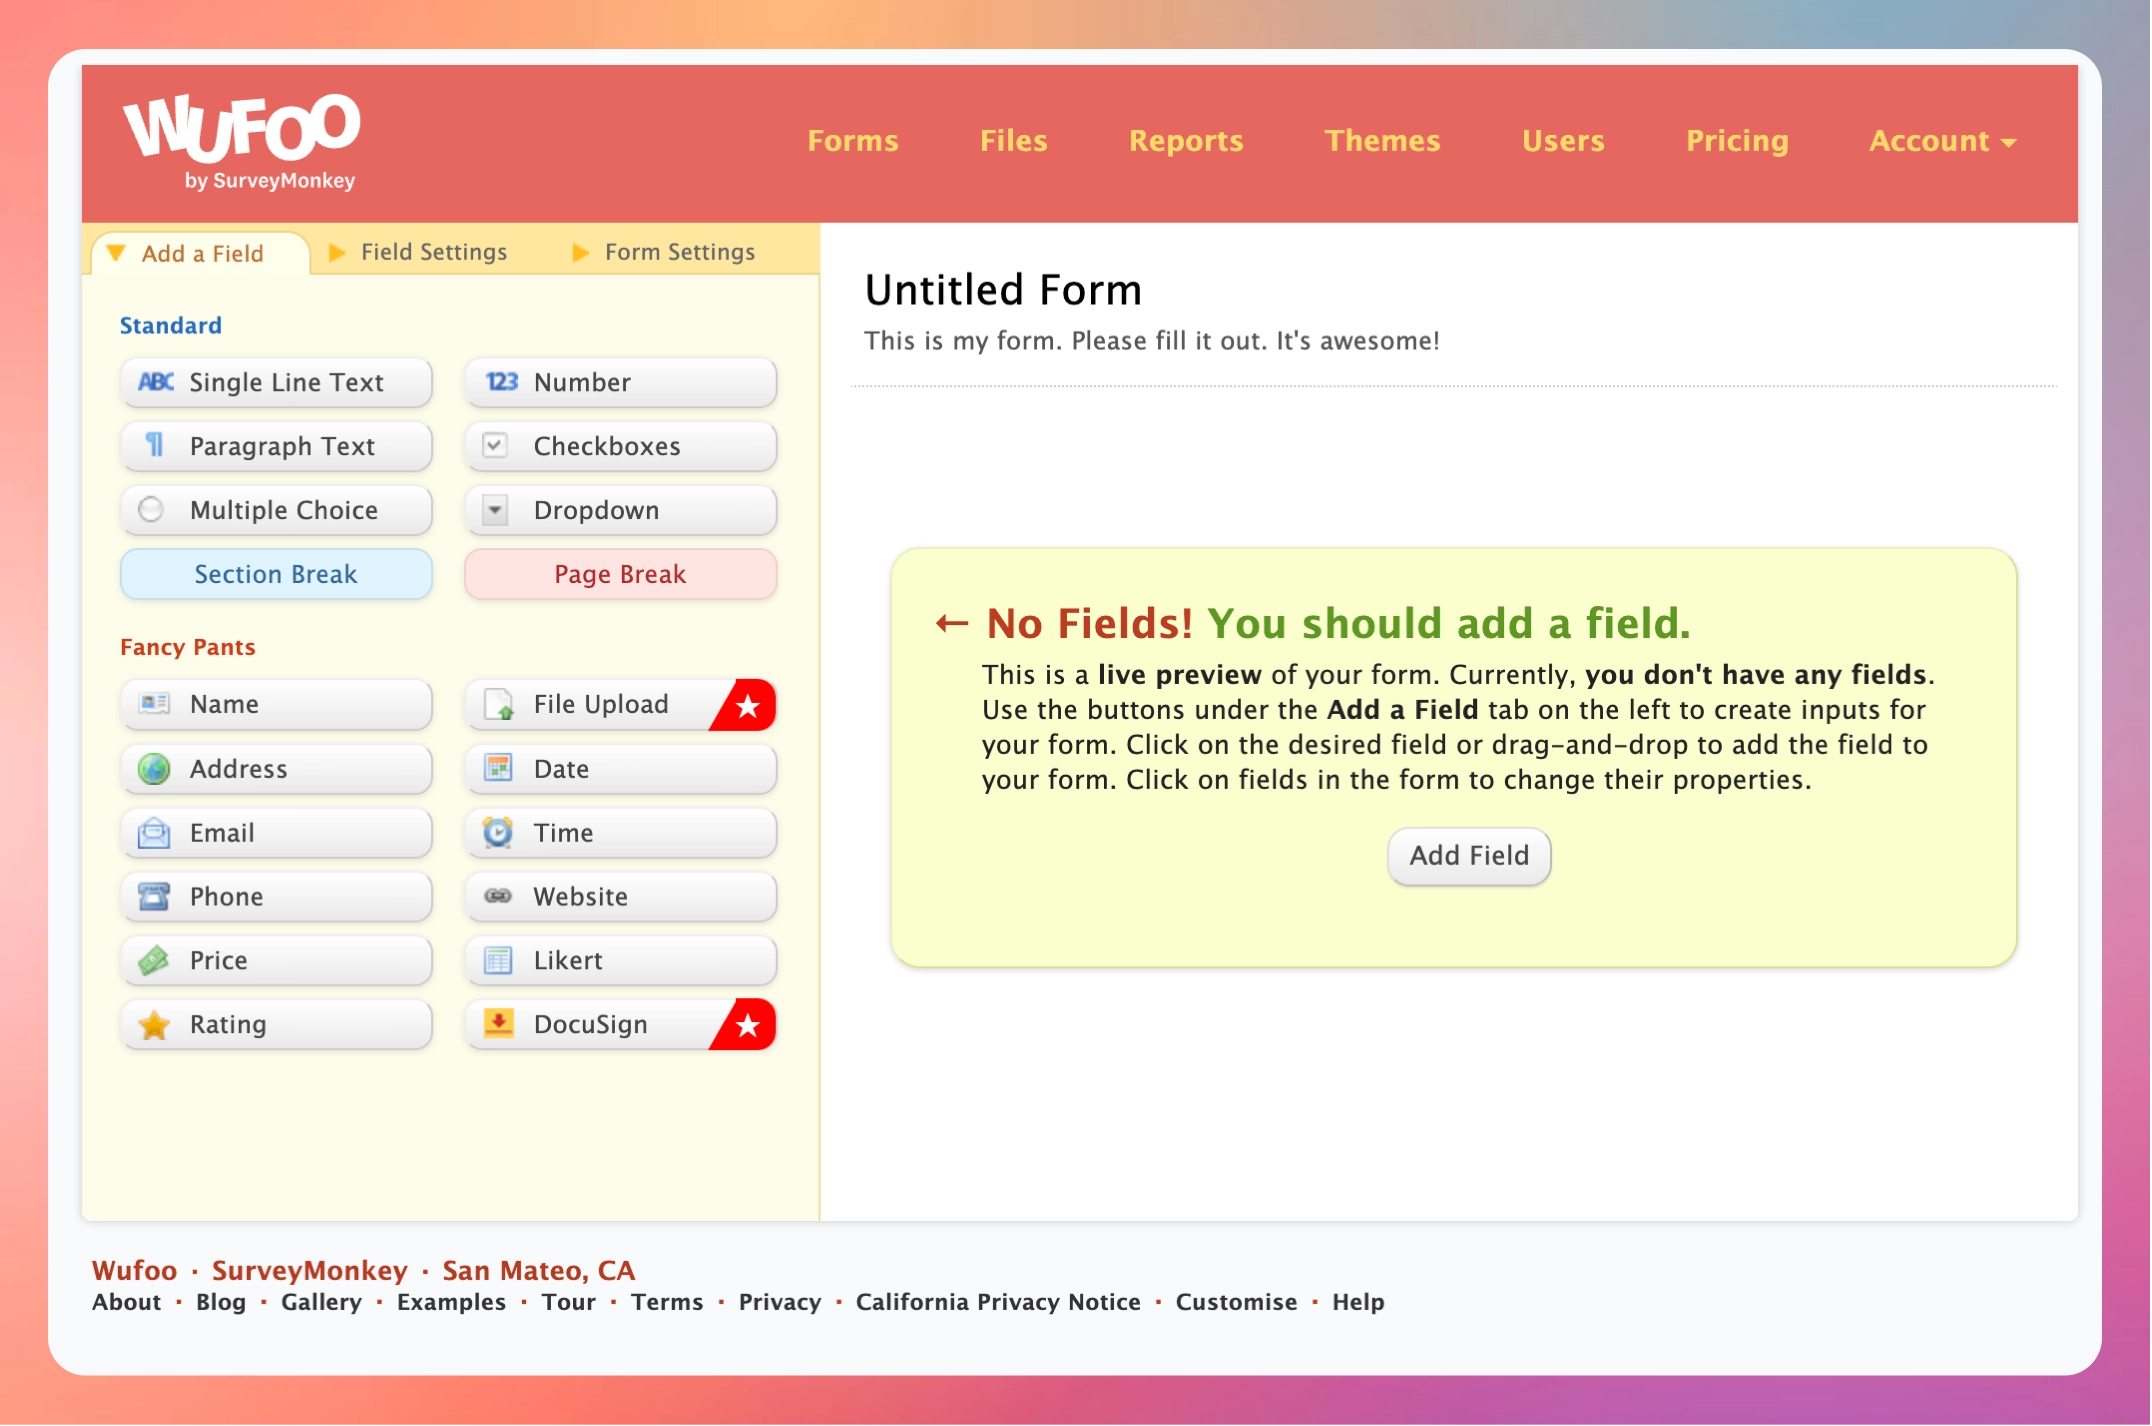Screen dimensions: 2152x1426
Task: Open the Terms footer link
Action: point(667,1301)
